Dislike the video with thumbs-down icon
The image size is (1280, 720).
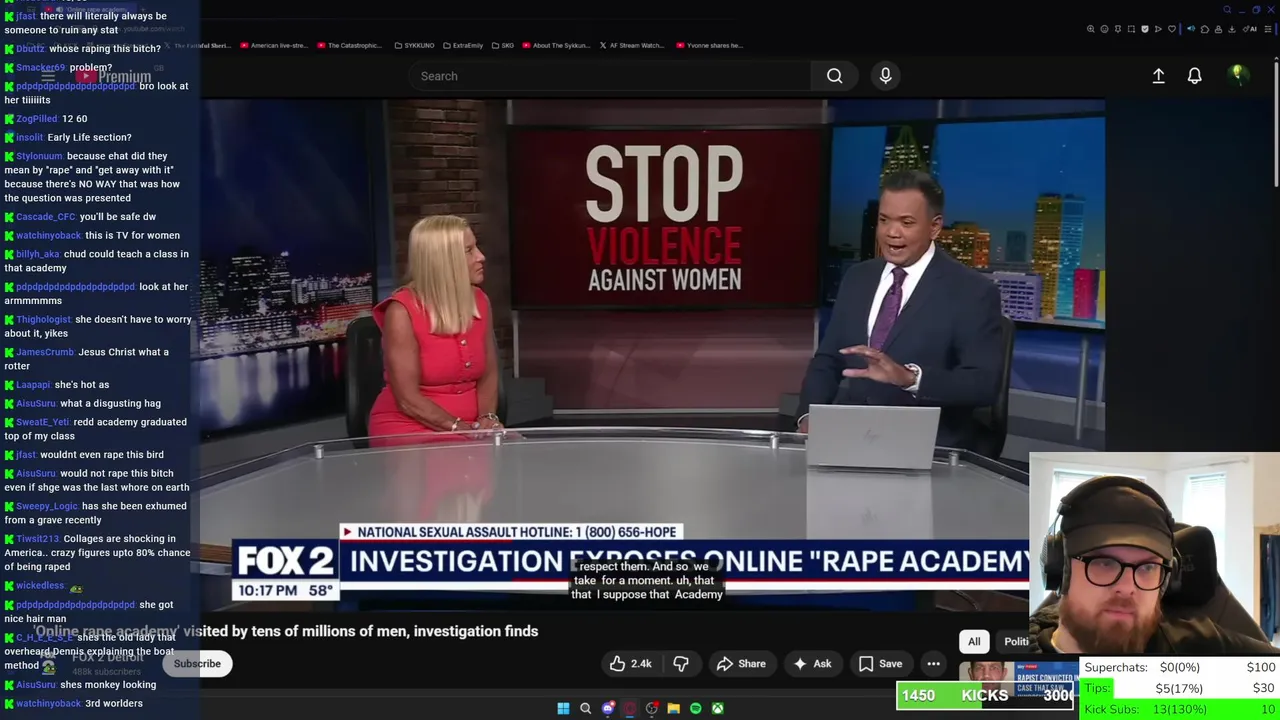coord(681,664)
